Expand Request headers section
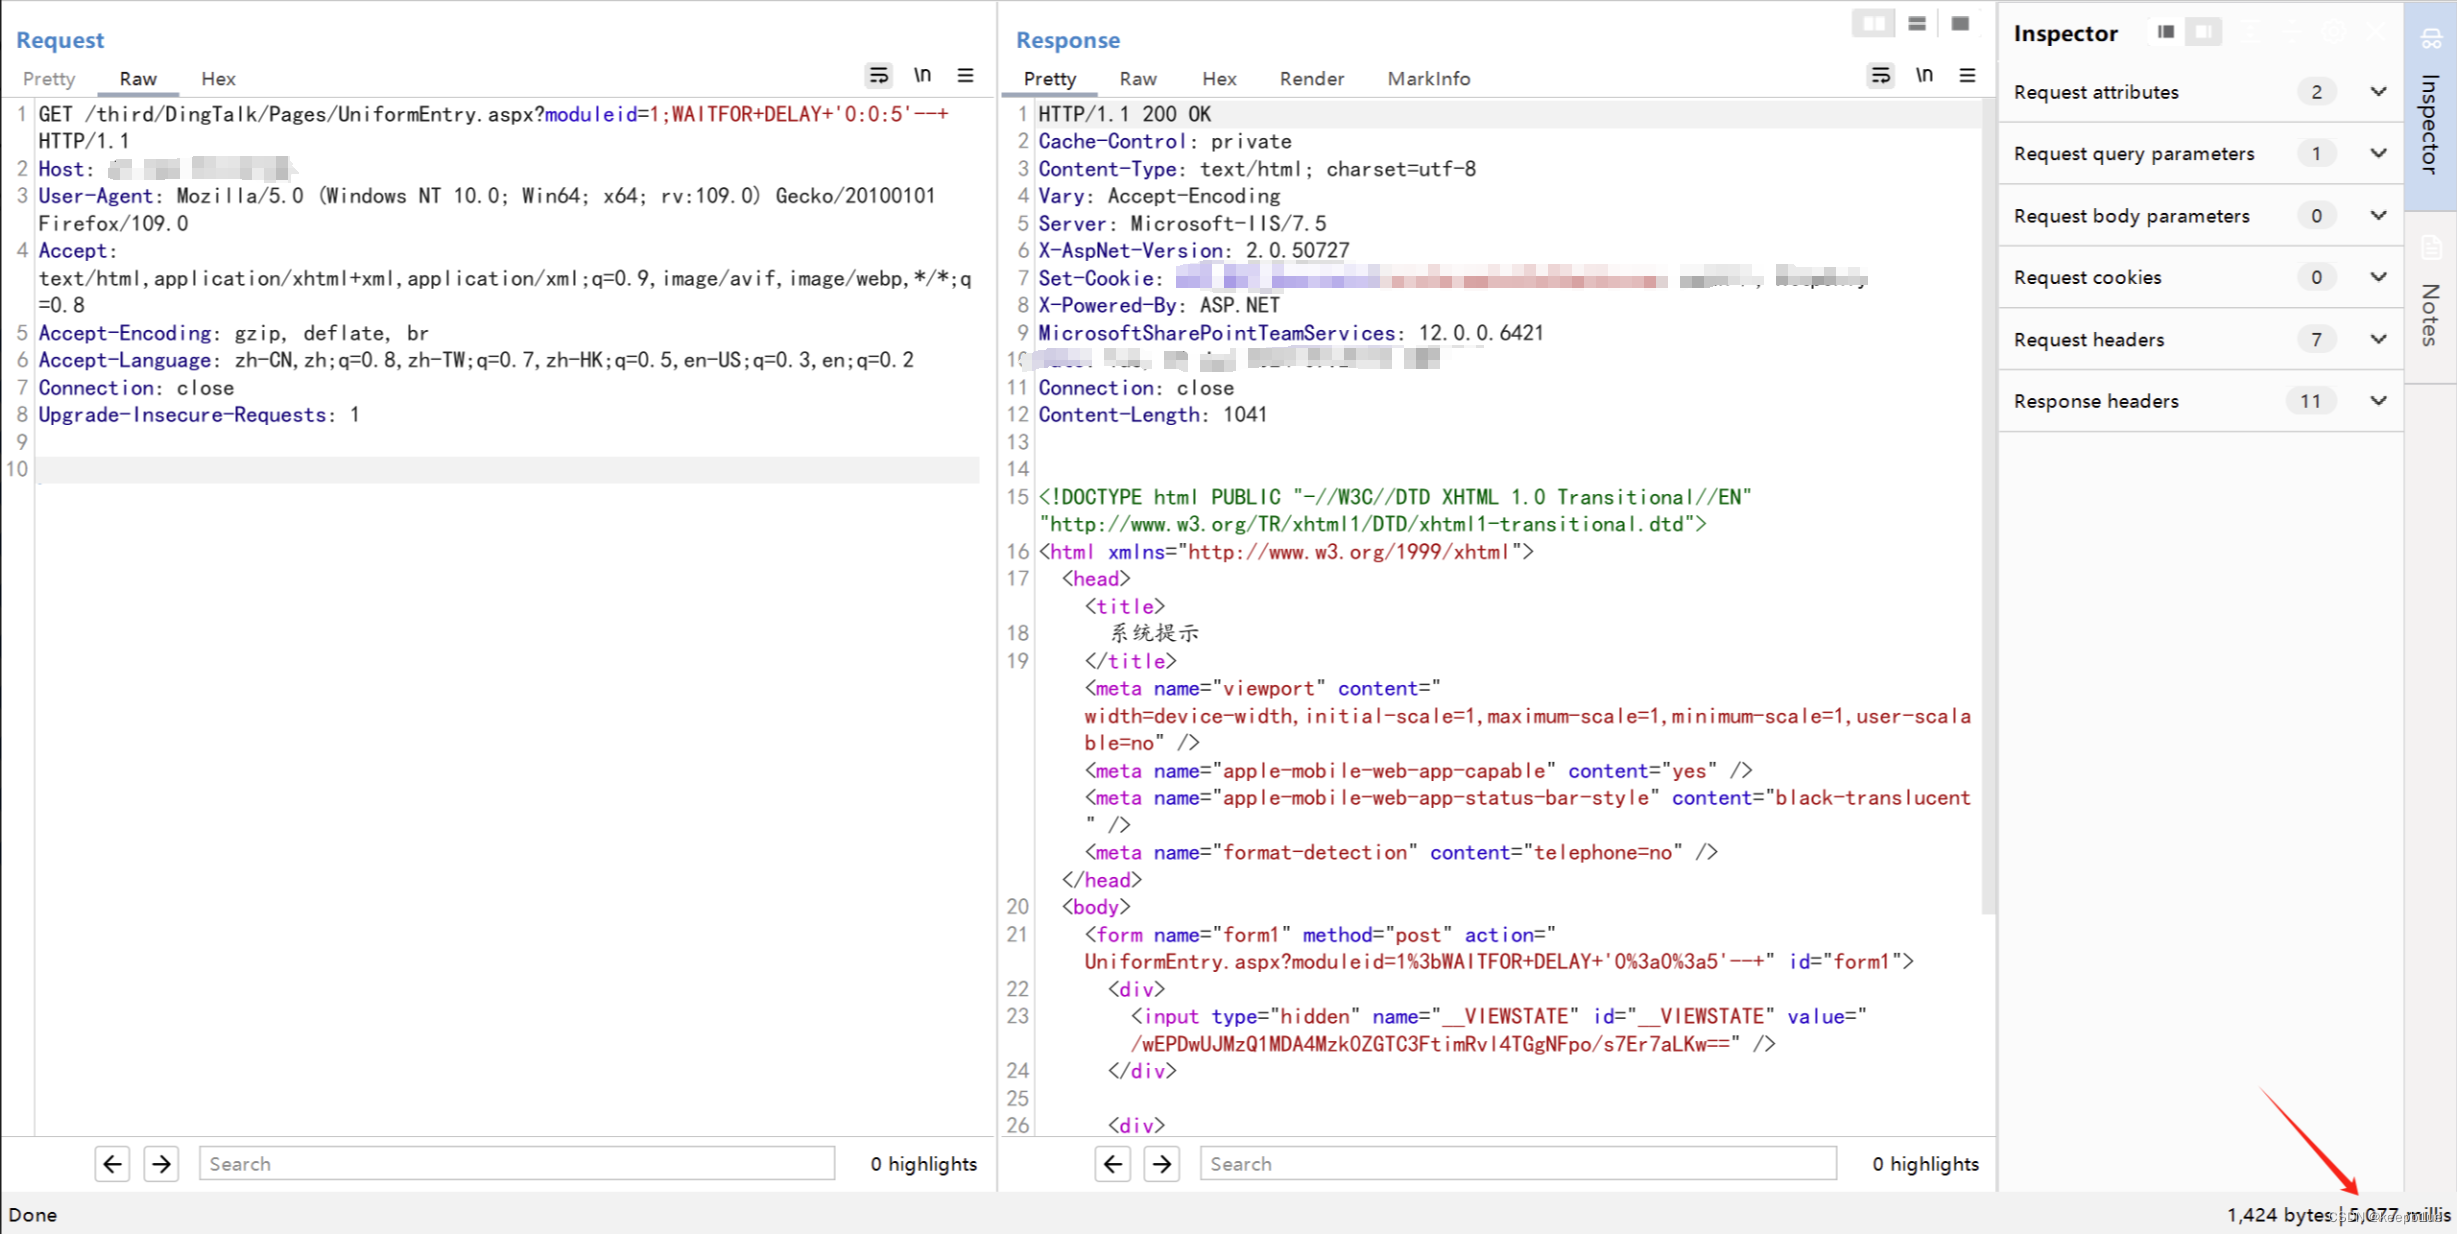 pos(2378,339)
